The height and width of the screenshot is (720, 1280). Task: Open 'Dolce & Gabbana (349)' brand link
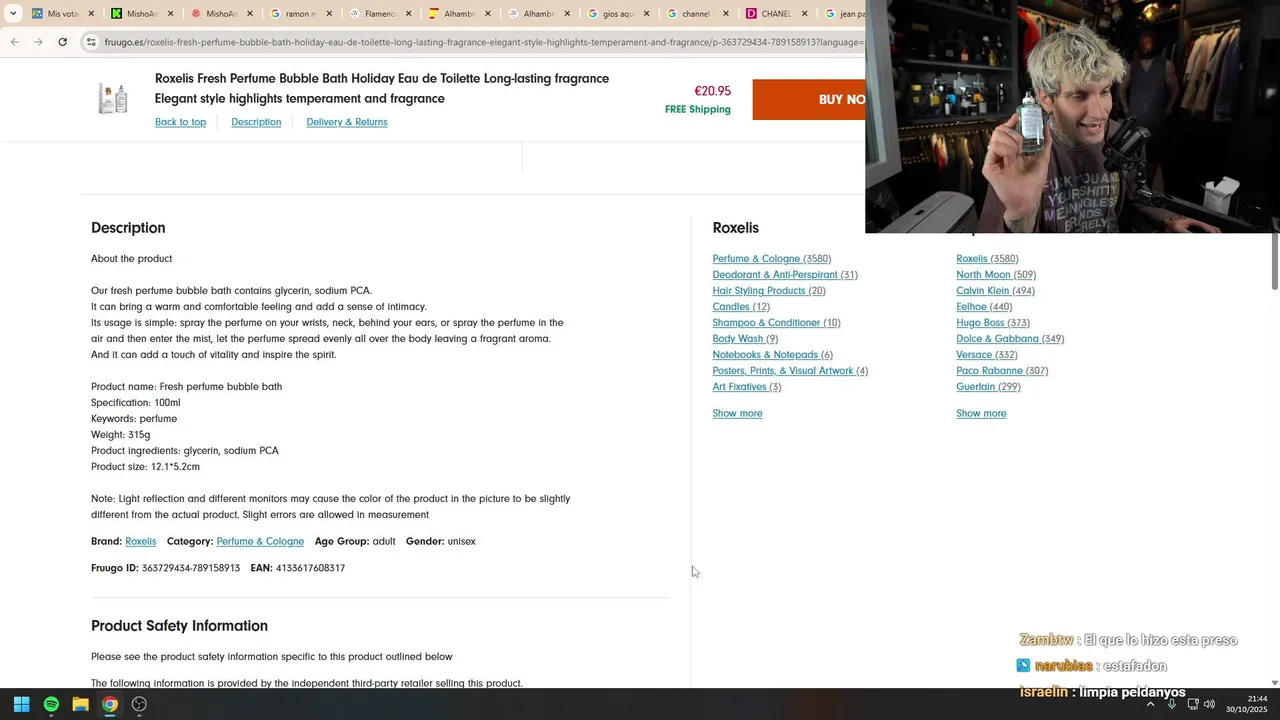[x=1010, y=339]
